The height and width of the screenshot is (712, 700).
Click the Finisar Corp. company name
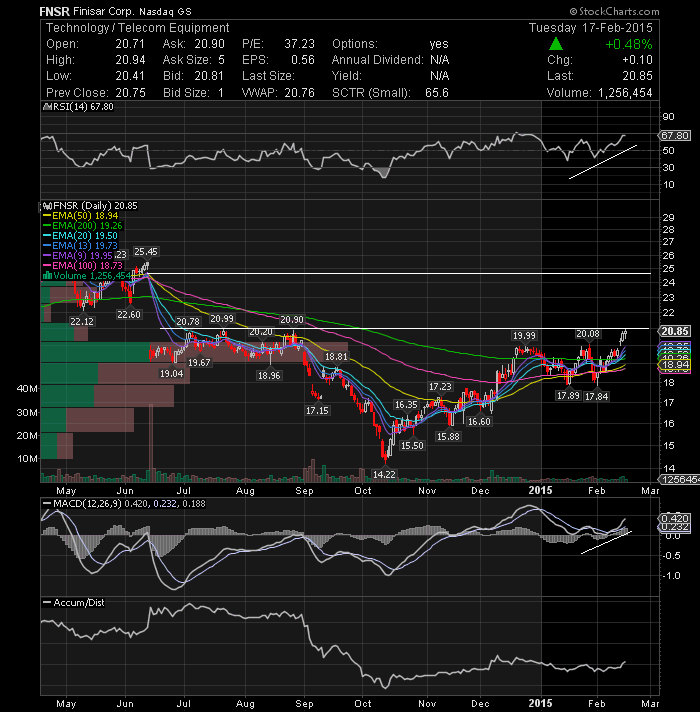[x=104, y=11]
